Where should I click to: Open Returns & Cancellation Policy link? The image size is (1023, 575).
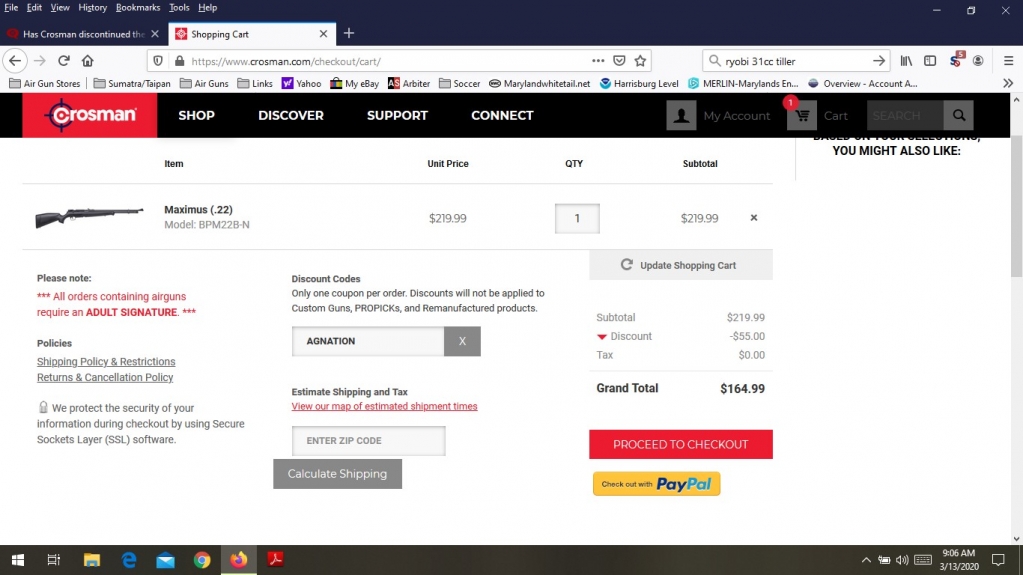pyautogui.click(x=105, y=377)
